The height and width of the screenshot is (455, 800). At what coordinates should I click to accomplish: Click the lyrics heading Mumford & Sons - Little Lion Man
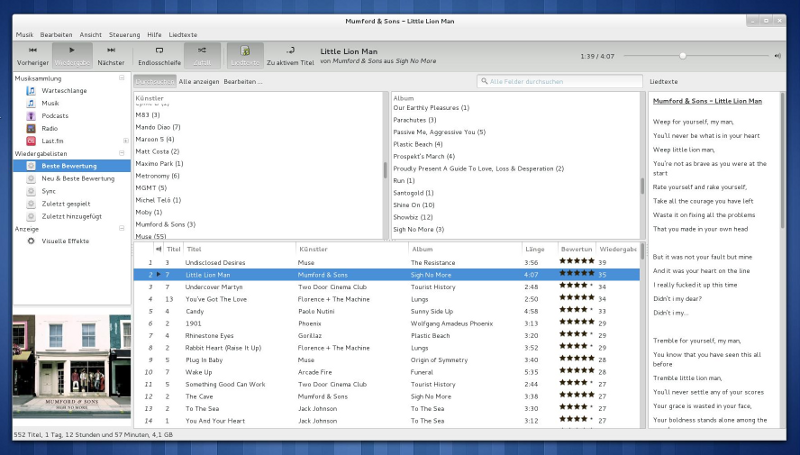pos(707,101)
